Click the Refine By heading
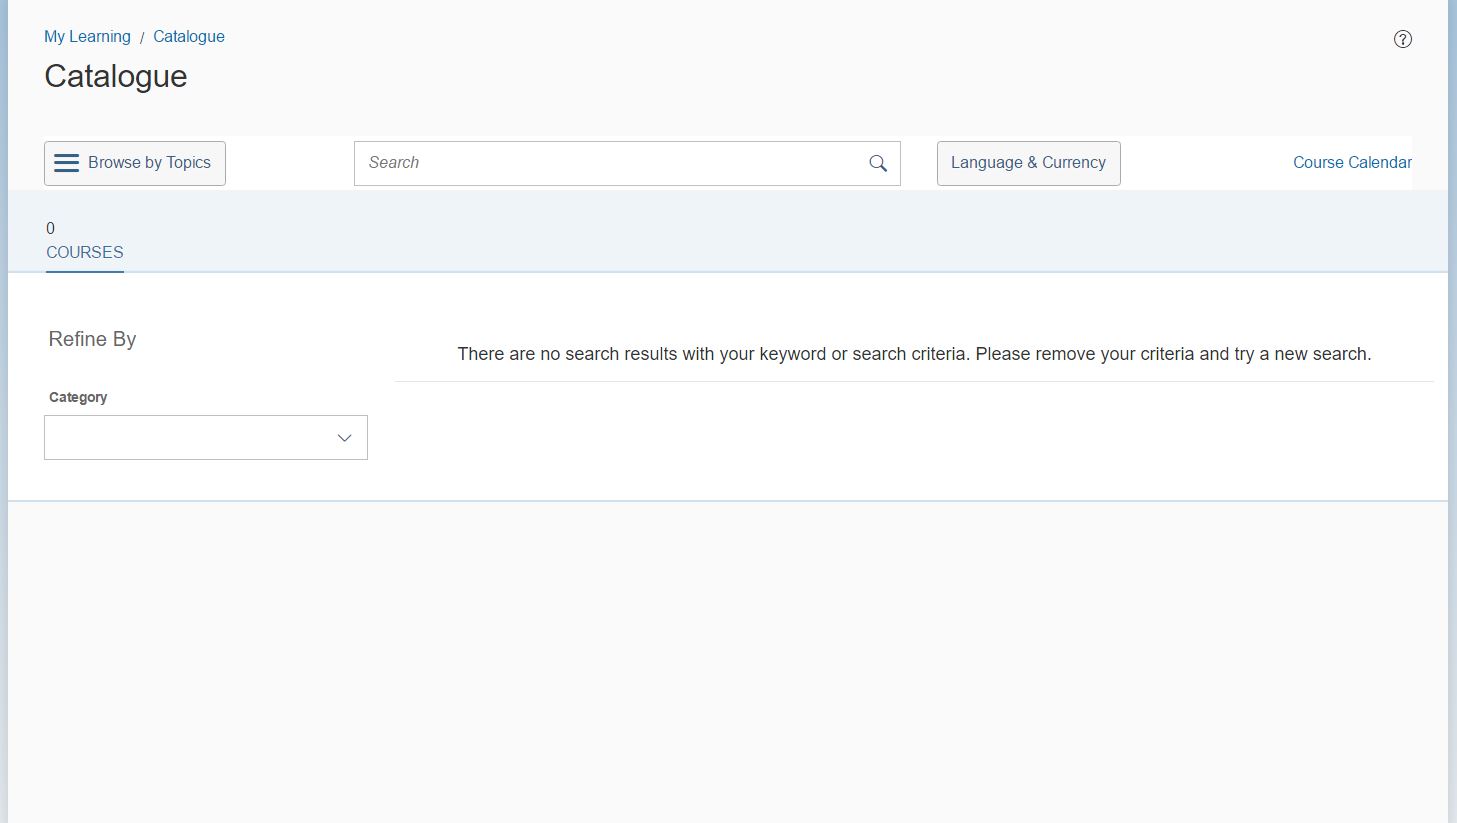1457x823 pixels. 92,339
